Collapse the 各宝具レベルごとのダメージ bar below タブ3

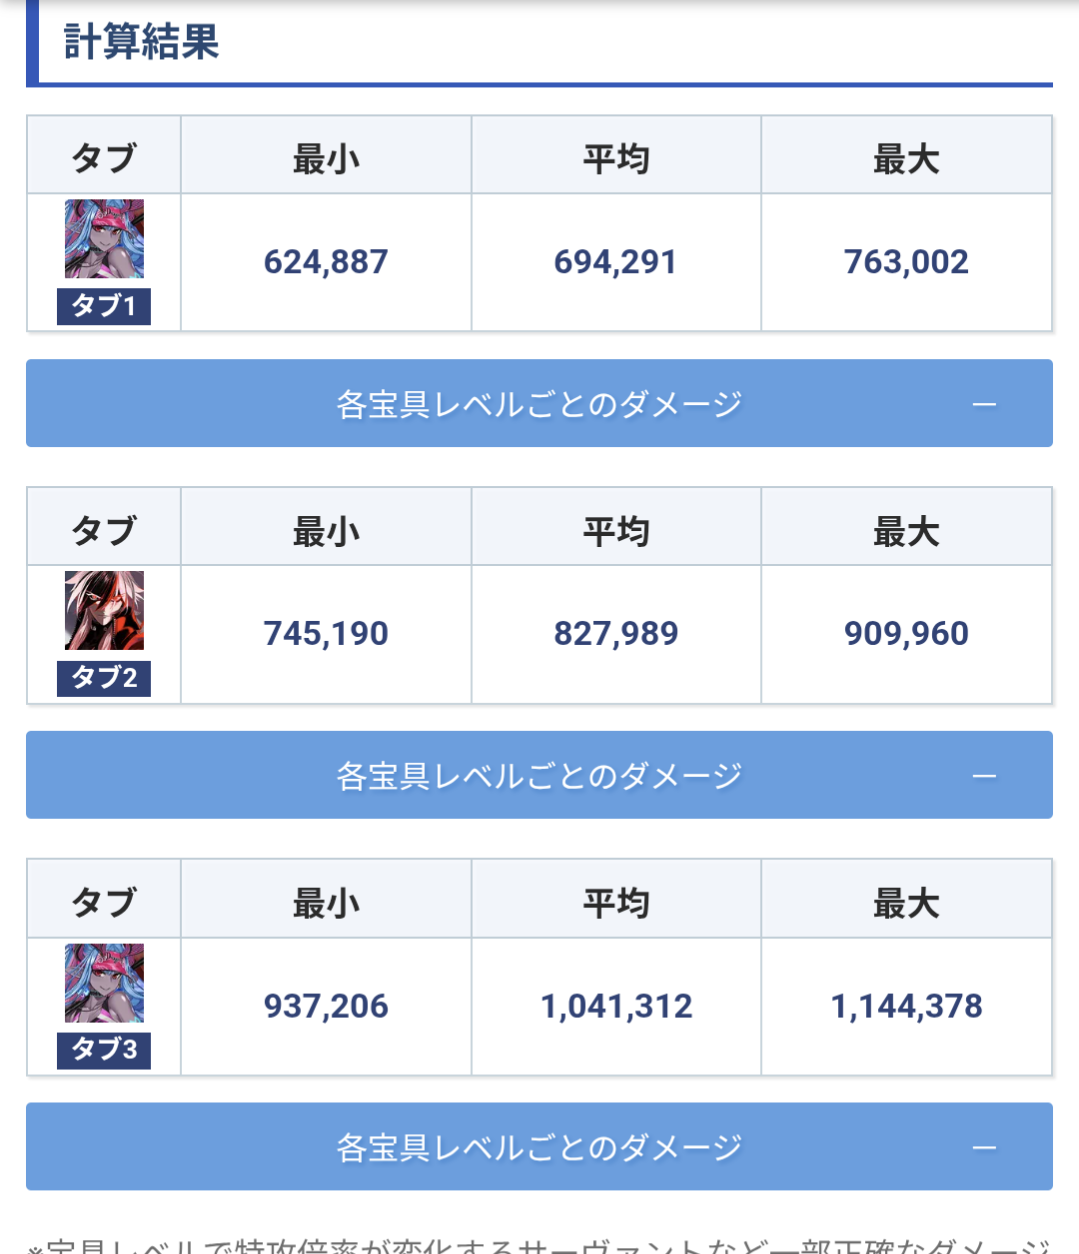[x=984, y=1147]
